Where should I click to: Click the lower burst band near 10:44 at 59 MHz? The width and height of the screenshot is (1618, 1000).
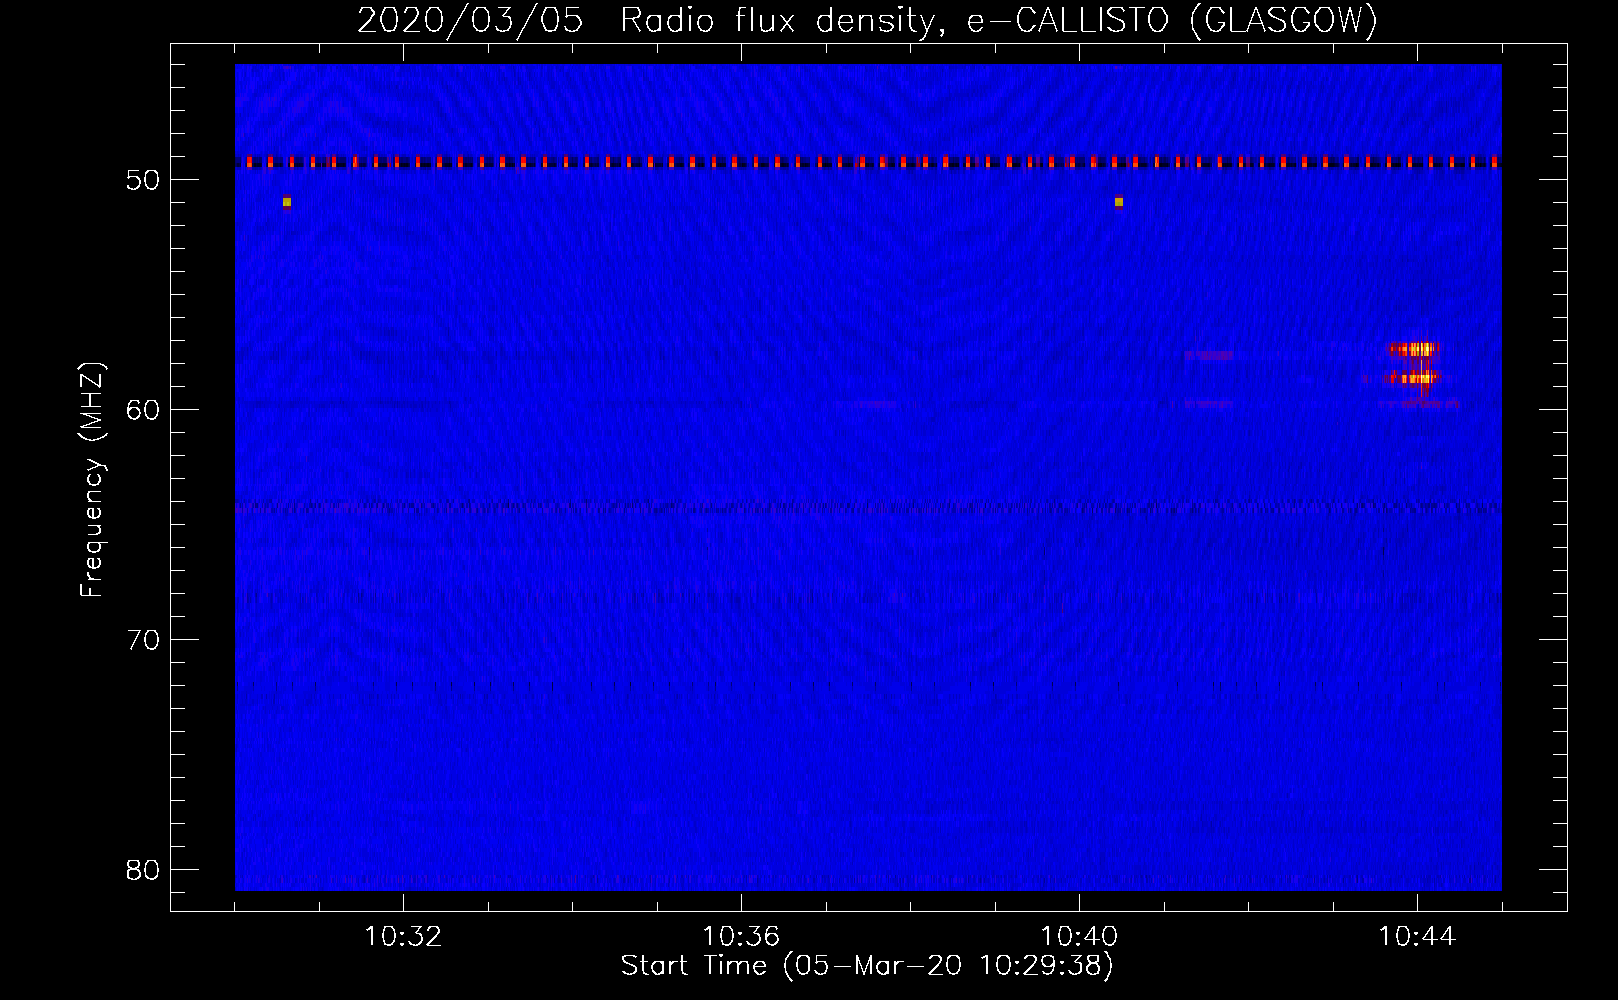click(1414, 378)
